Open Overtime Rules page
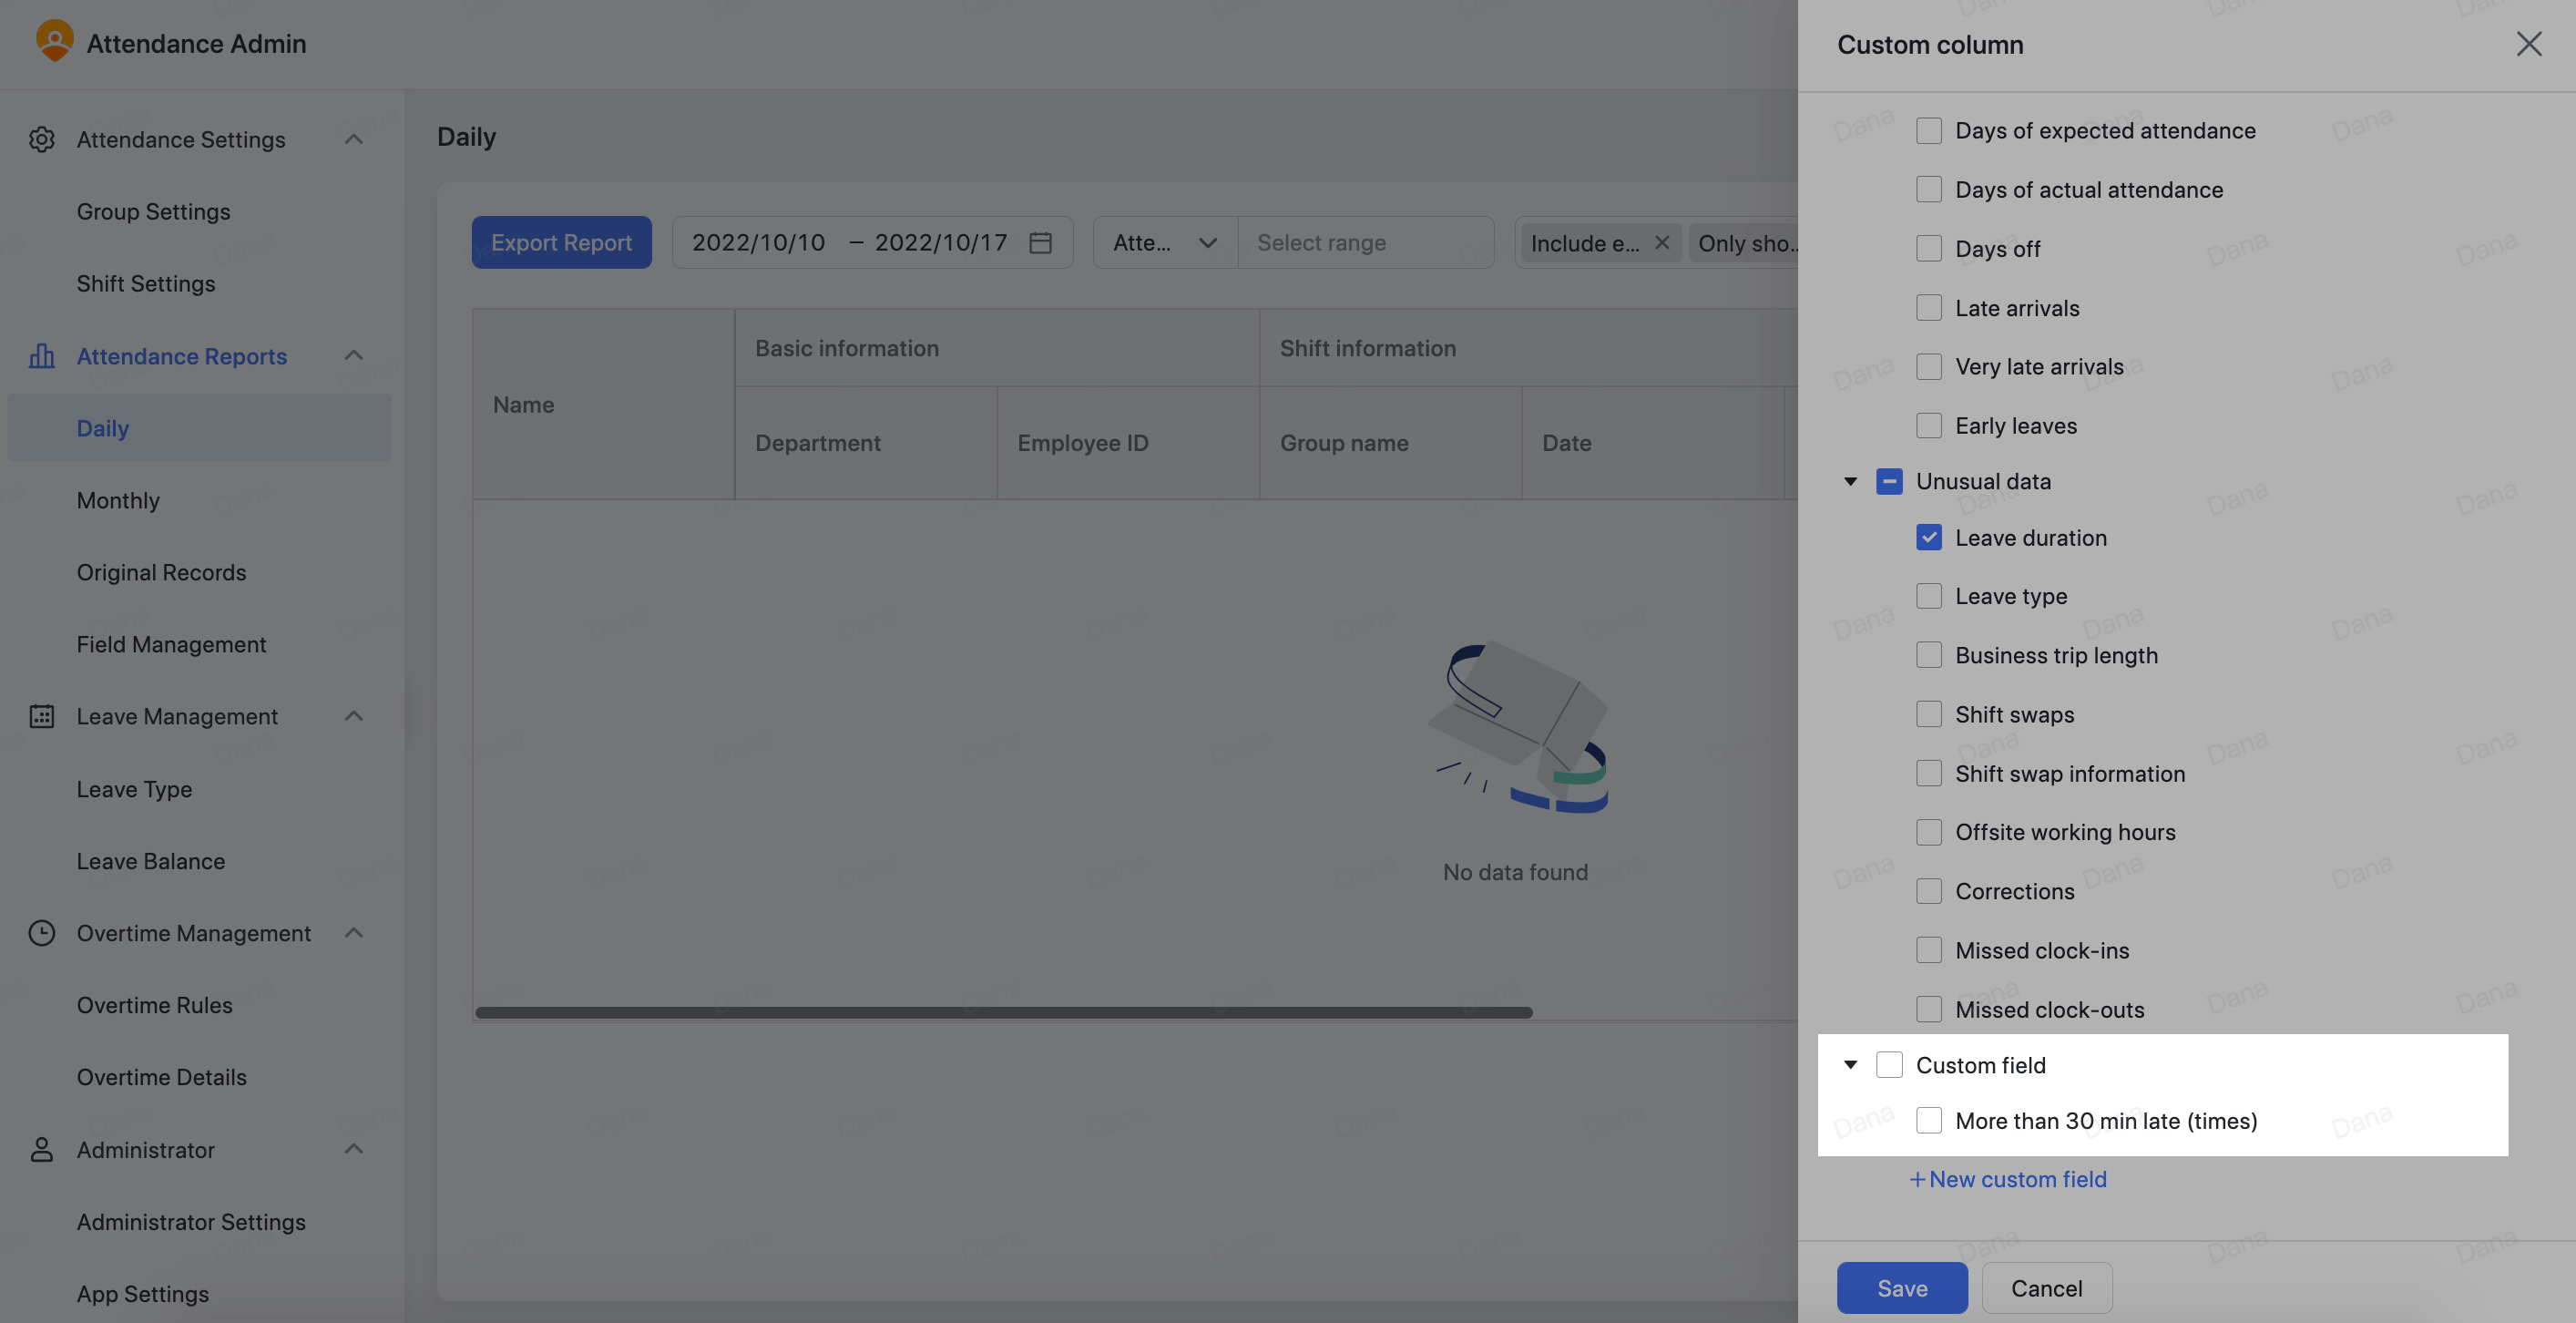This screenshot has height=1323, width=2576. click(155, 1005)
